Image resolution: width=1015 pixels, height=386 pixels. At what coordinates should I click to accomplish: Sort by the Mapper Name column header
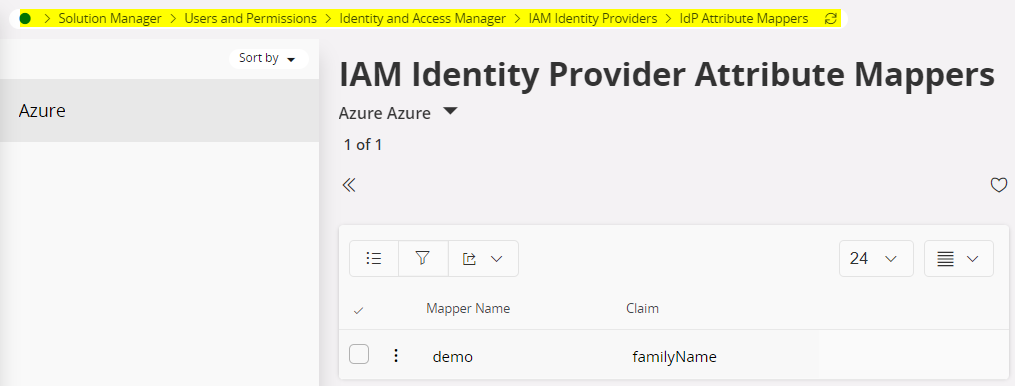[468, 309]
